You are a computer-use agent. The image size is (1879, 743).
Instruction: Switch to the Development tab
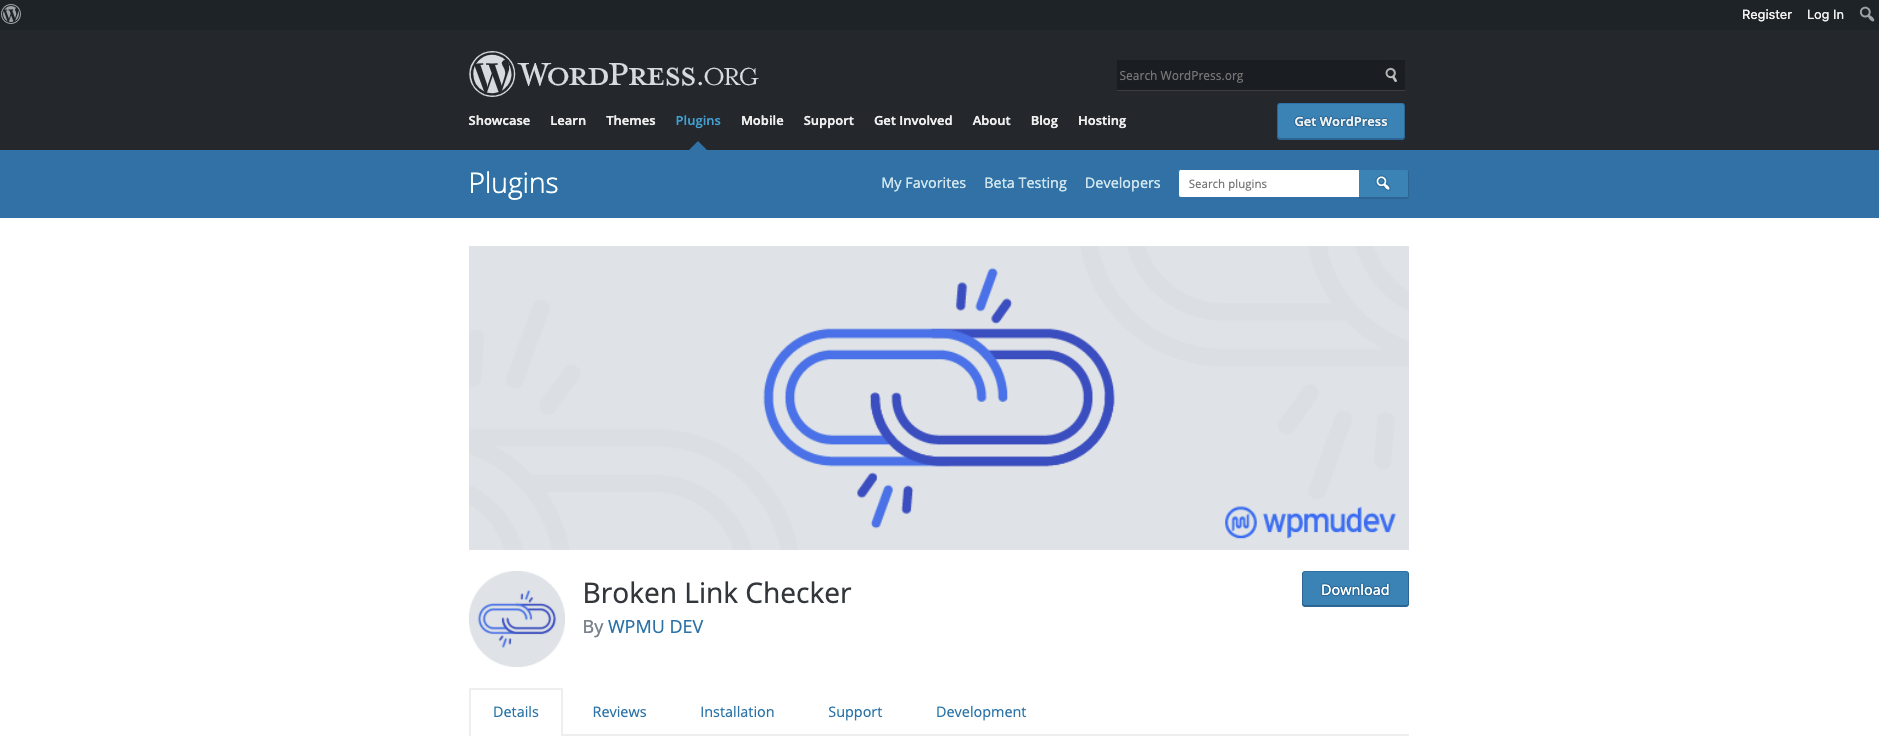click(x=981, y=712)
